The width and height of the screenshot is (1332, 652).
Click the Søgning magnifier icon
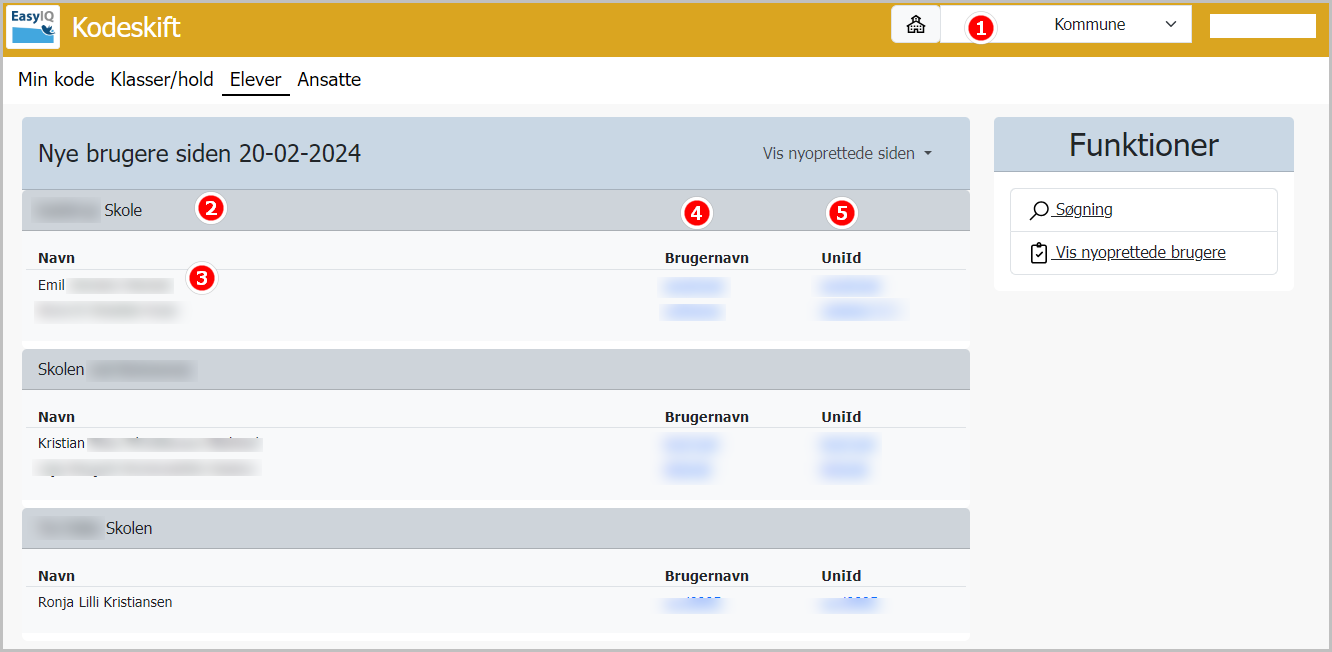point(1039,211)
